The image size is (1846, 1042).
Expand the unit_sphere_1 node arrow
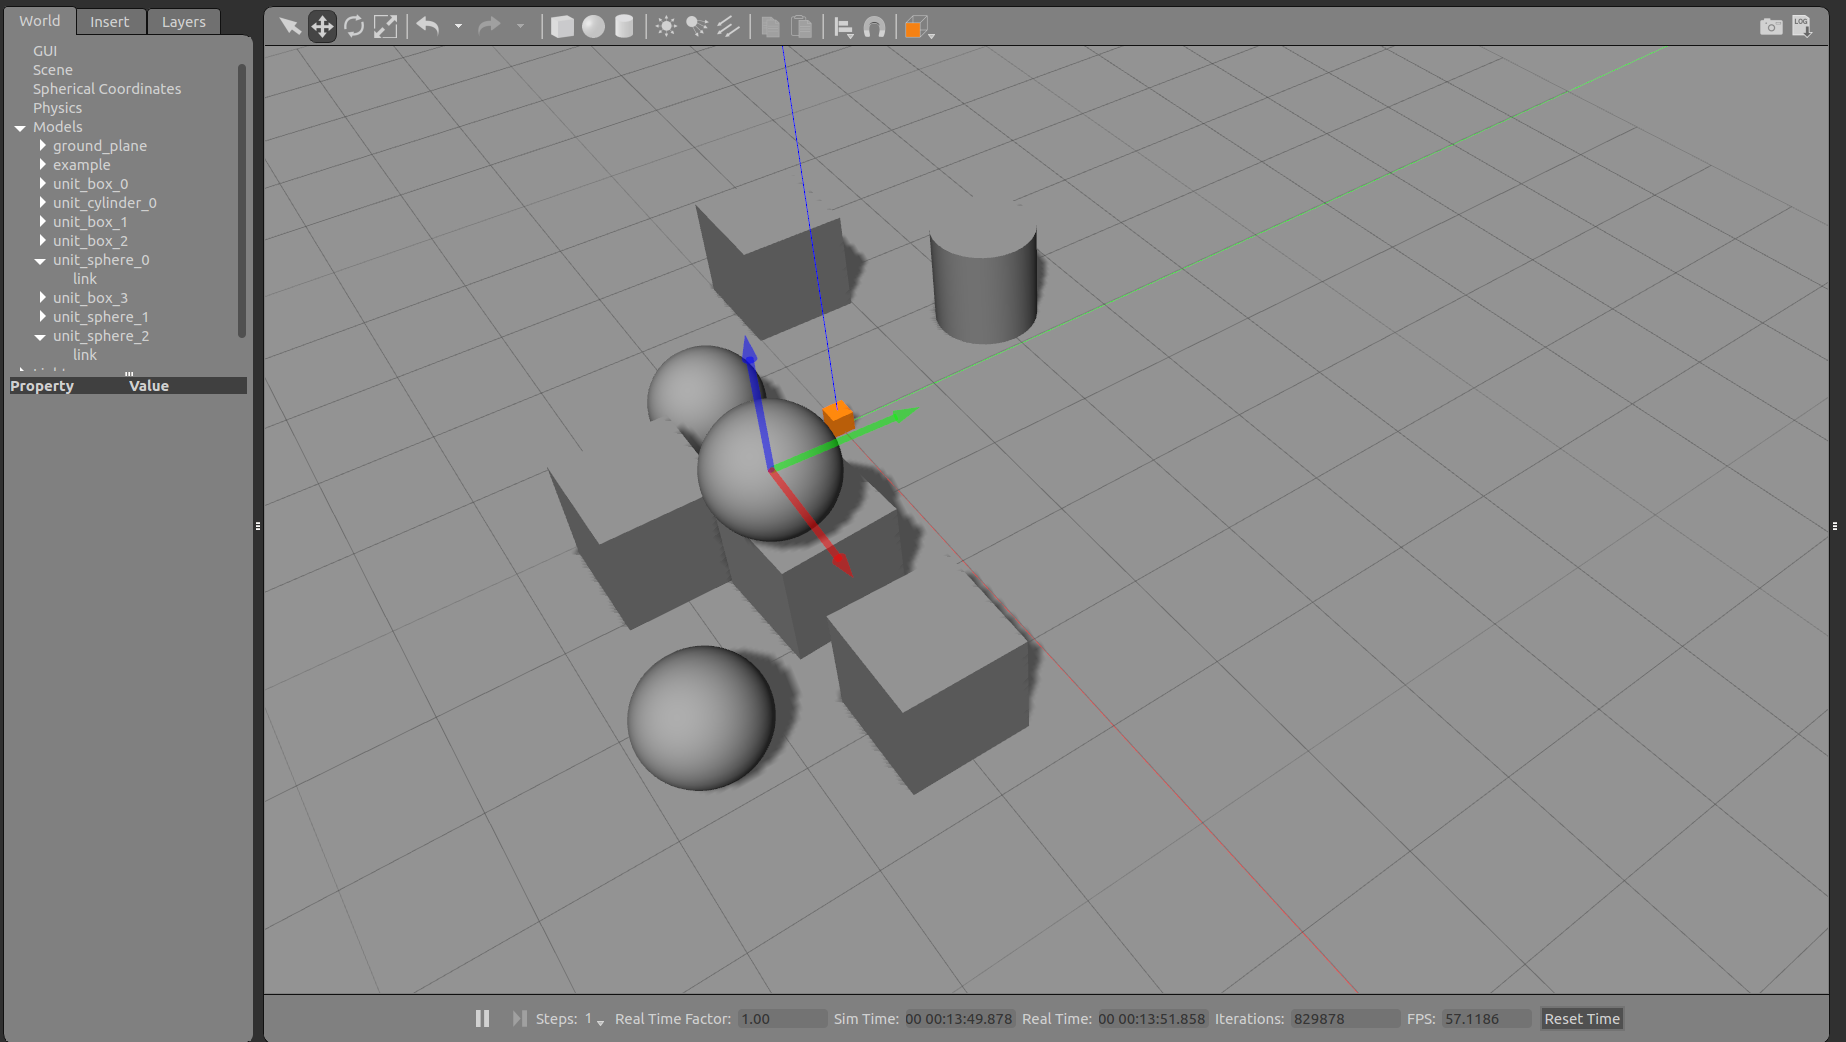tap(43, 317)
